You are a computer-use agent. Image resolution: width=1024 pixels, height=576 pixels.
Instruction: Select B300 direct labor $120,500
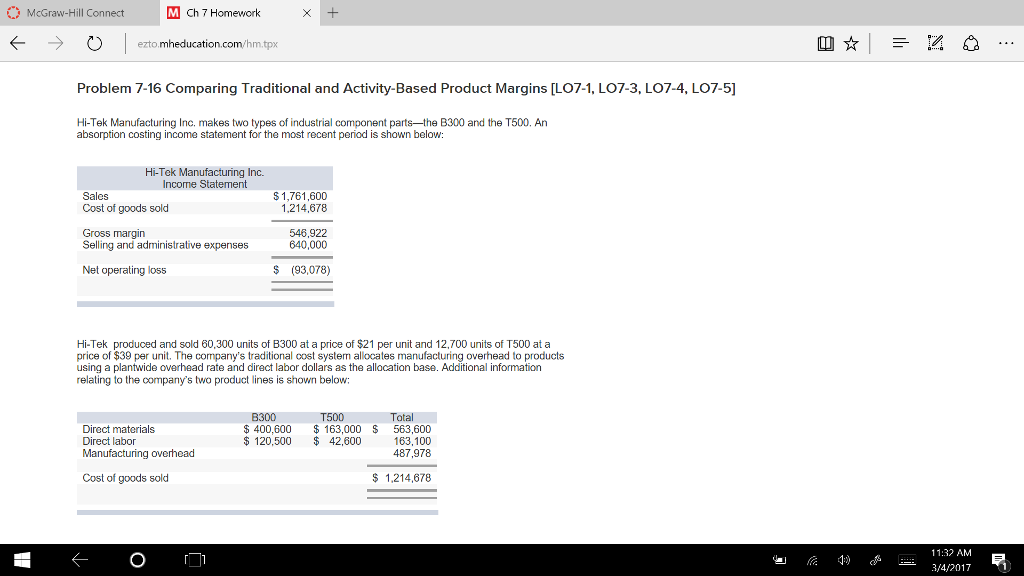[267, 441]
